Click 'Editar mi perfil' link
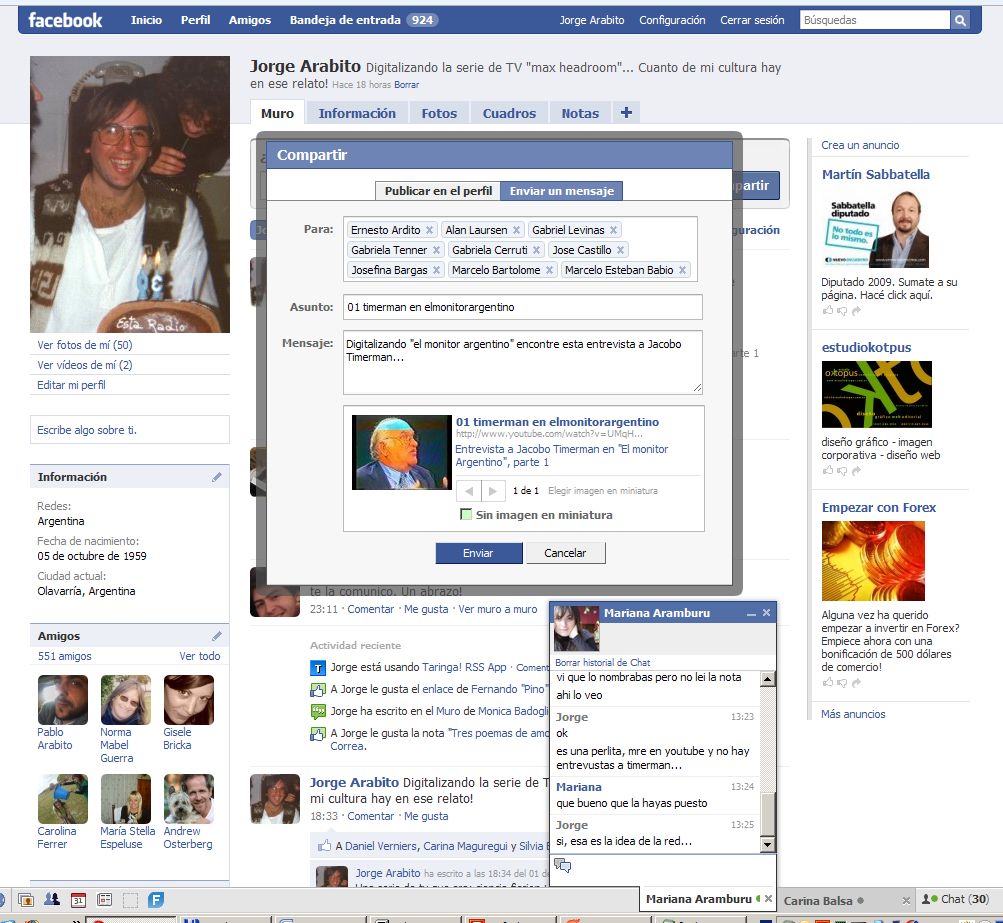Screen dimensions: 1003x923 pos(71,385)
